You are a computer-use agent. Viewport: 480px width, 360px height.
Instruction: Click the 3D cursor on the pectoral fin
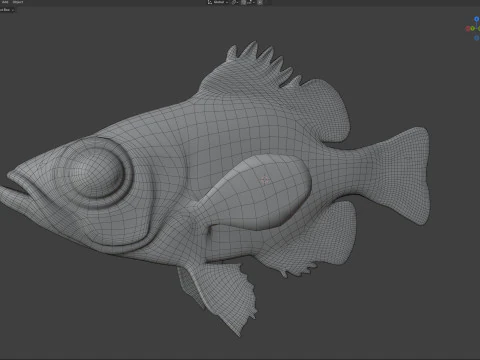click(x=265, y=181)
